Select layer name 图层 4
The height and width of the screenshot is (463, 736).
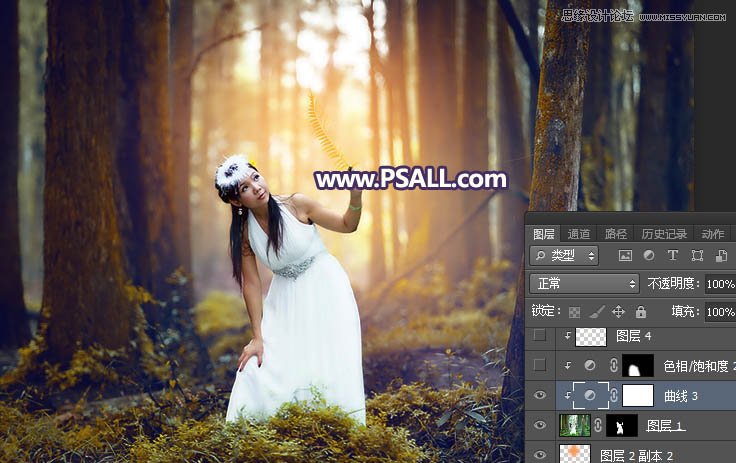[x=633, y=336]
